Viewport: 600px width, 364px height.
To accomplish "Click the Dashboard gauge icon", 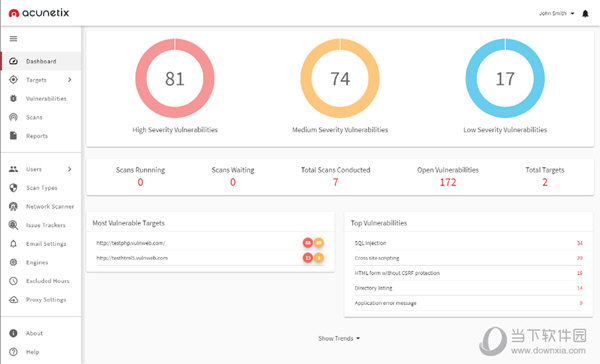I will pyautogui.click(x=13, y=61).
